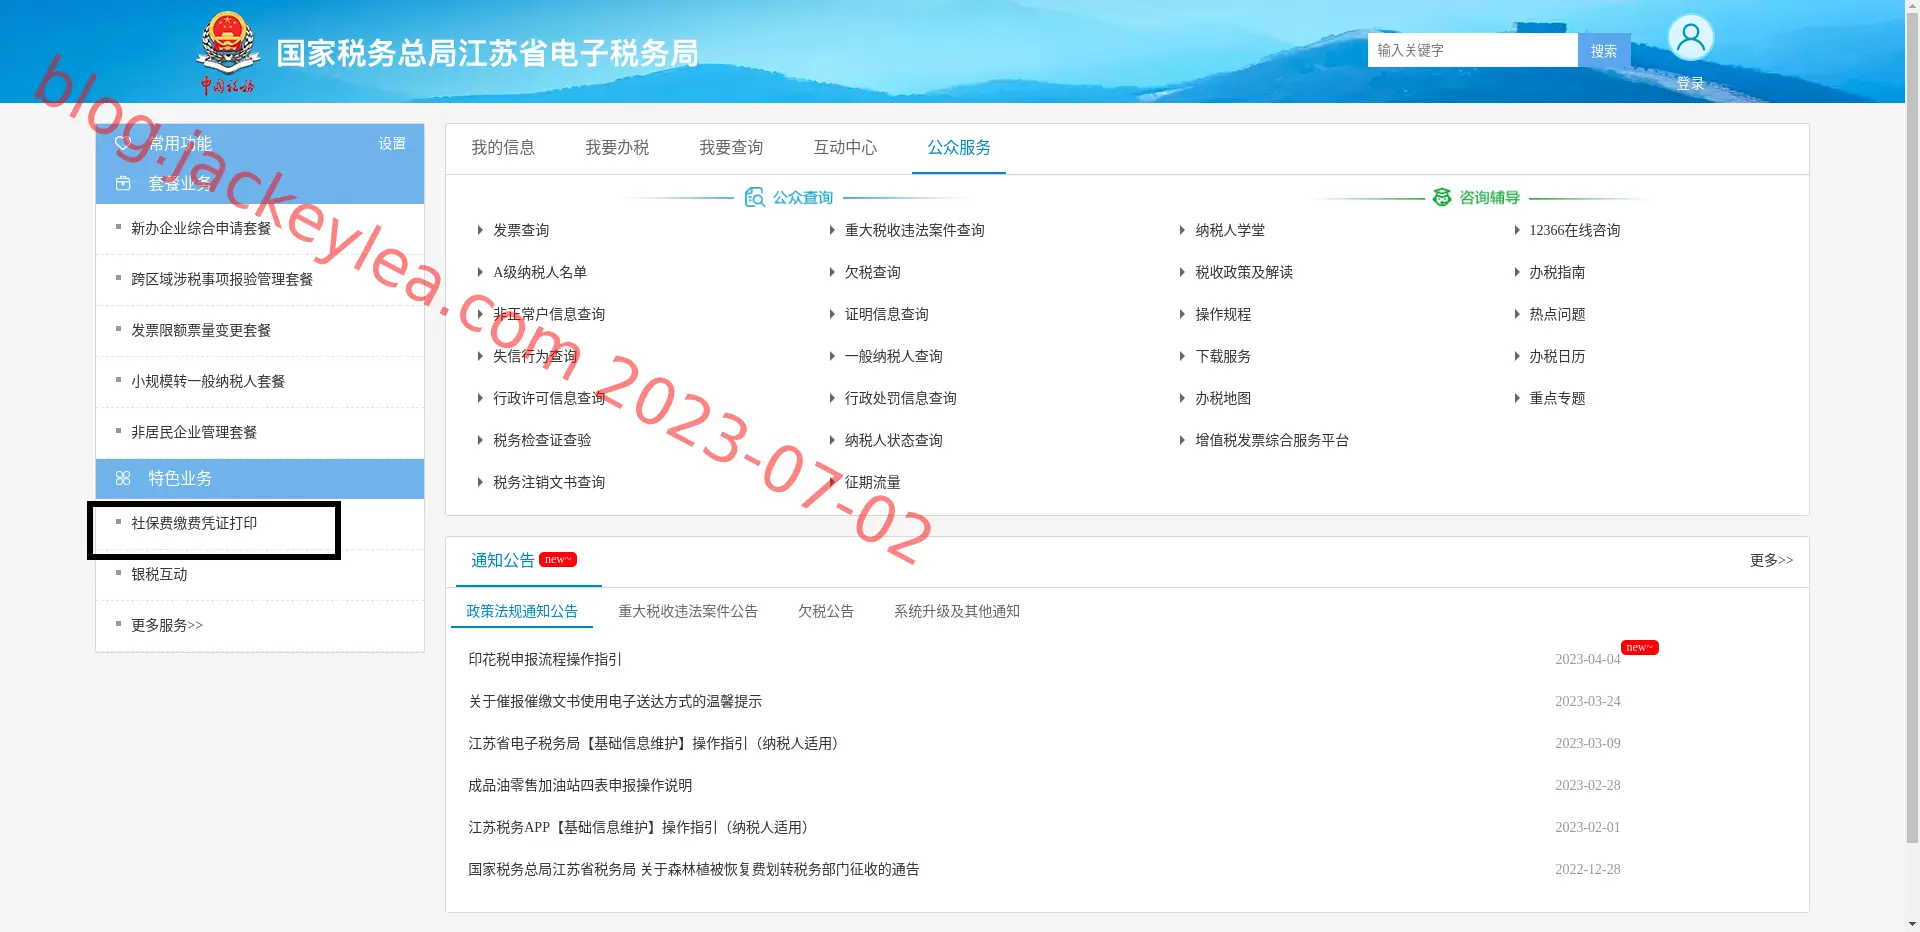Open 发票限额票量变更套餐
This screenshot has height=932, width=1920.
(x=201, y=330)
